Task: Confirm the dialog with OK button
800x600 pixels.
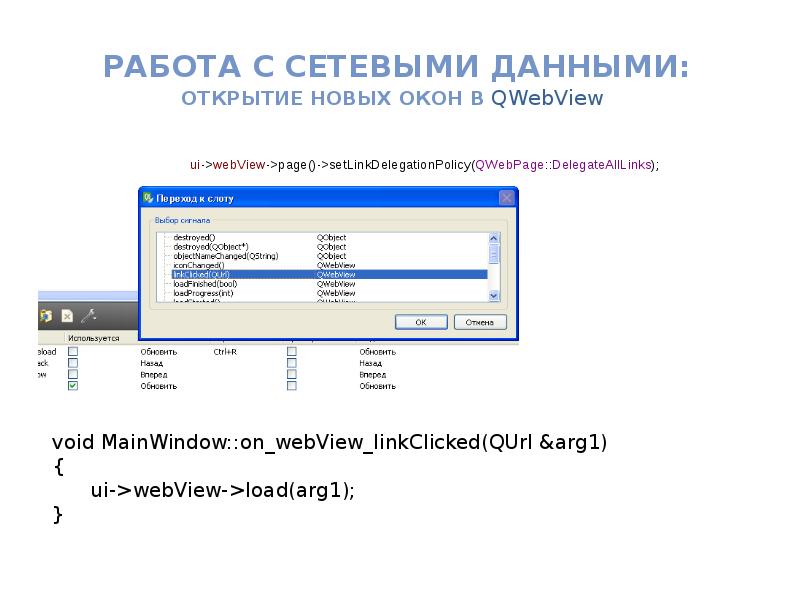Action: click(x=421, y=322)
